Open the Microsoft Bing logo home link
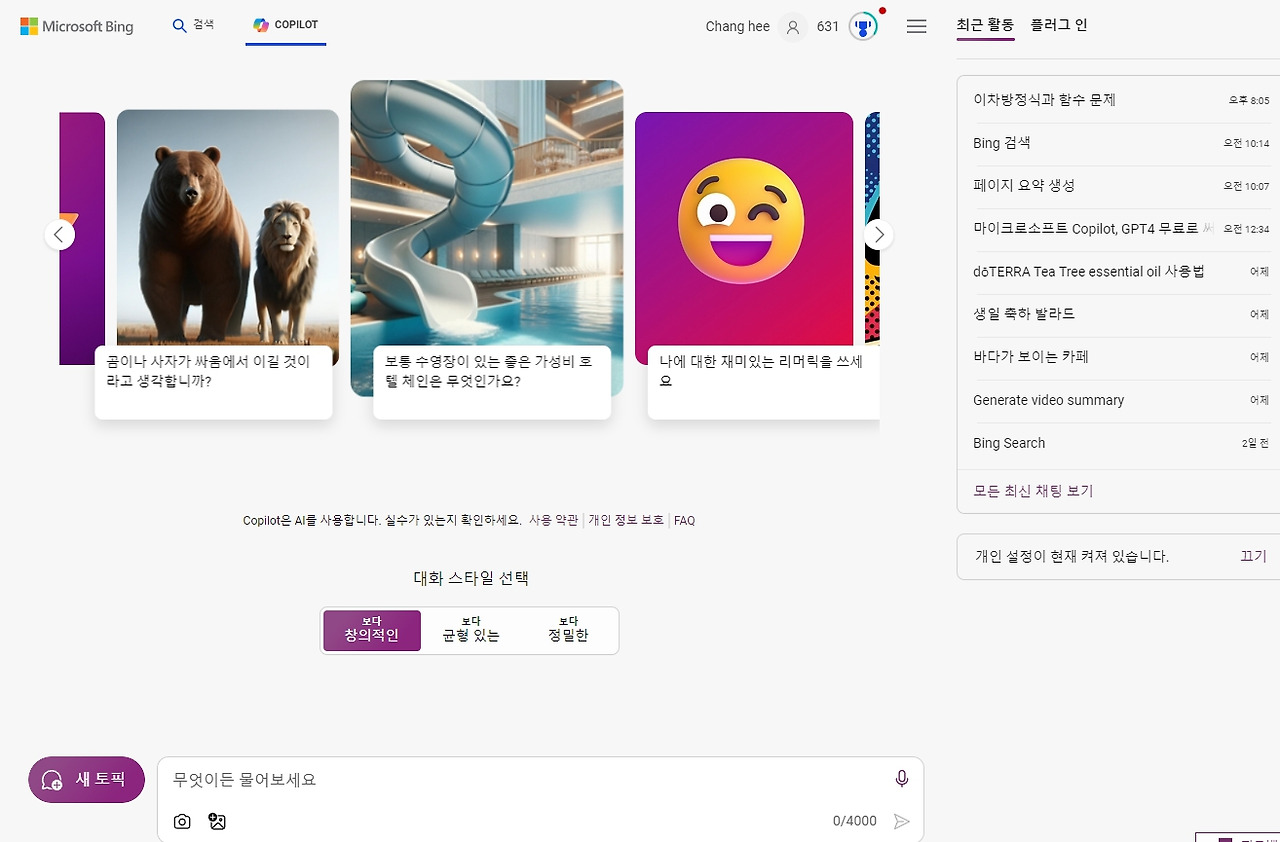This screenshot has height=842, width=1280. 77,26
